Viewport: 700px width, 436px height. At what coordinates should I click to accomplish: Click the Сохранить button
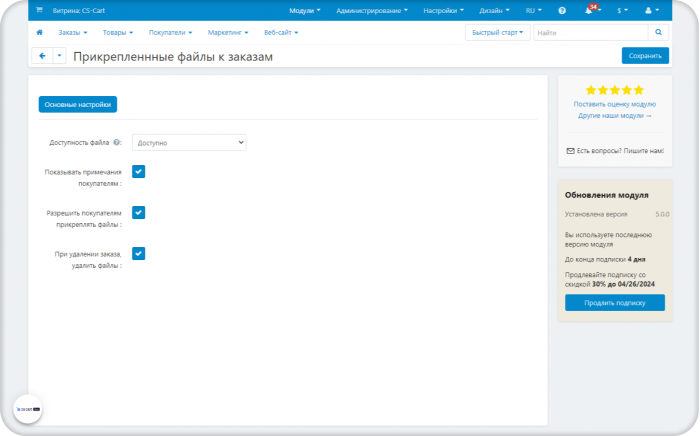(645, 56)
